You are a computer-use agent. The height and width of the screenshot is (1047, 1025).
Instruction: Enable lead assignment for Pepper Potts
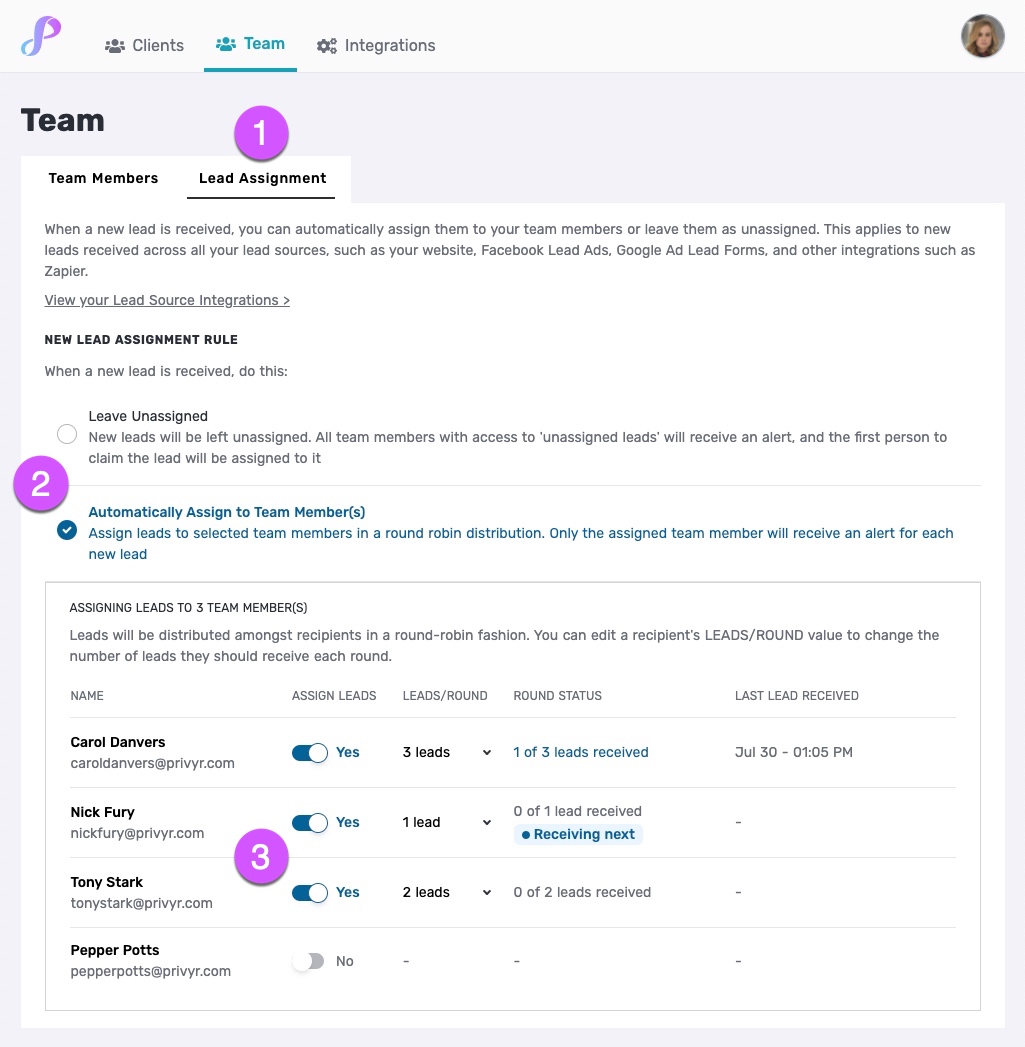coord(309,960)
